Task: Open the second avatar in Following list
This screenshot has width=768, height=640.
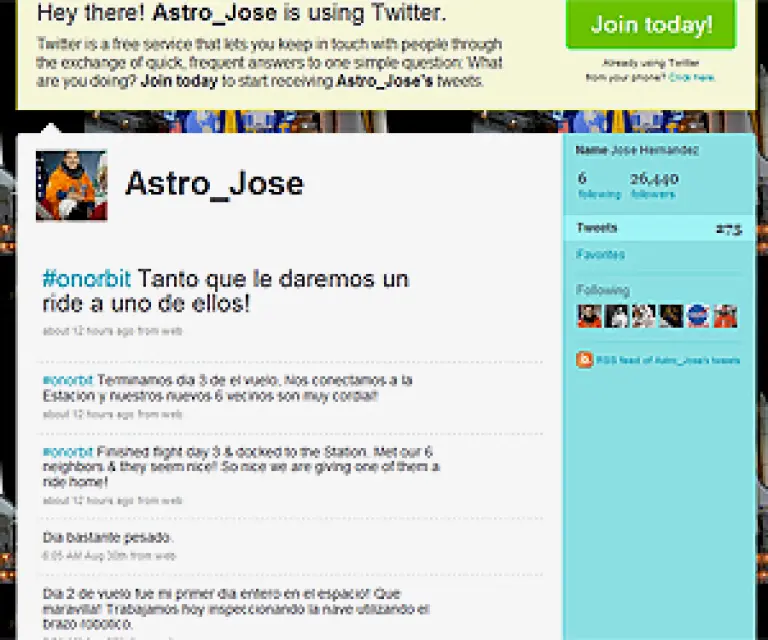Action: coord(617,316)
